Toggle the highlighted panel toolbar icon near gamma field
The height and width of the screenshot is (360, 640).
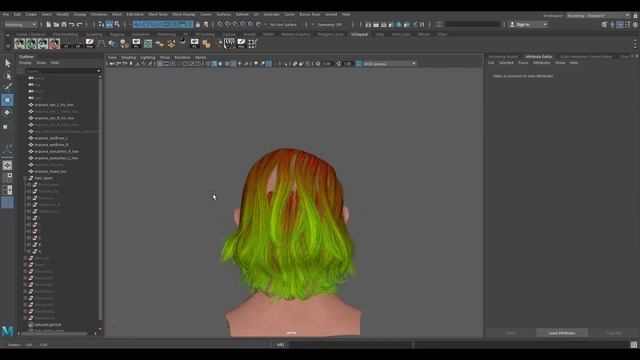tap(358, 64)
